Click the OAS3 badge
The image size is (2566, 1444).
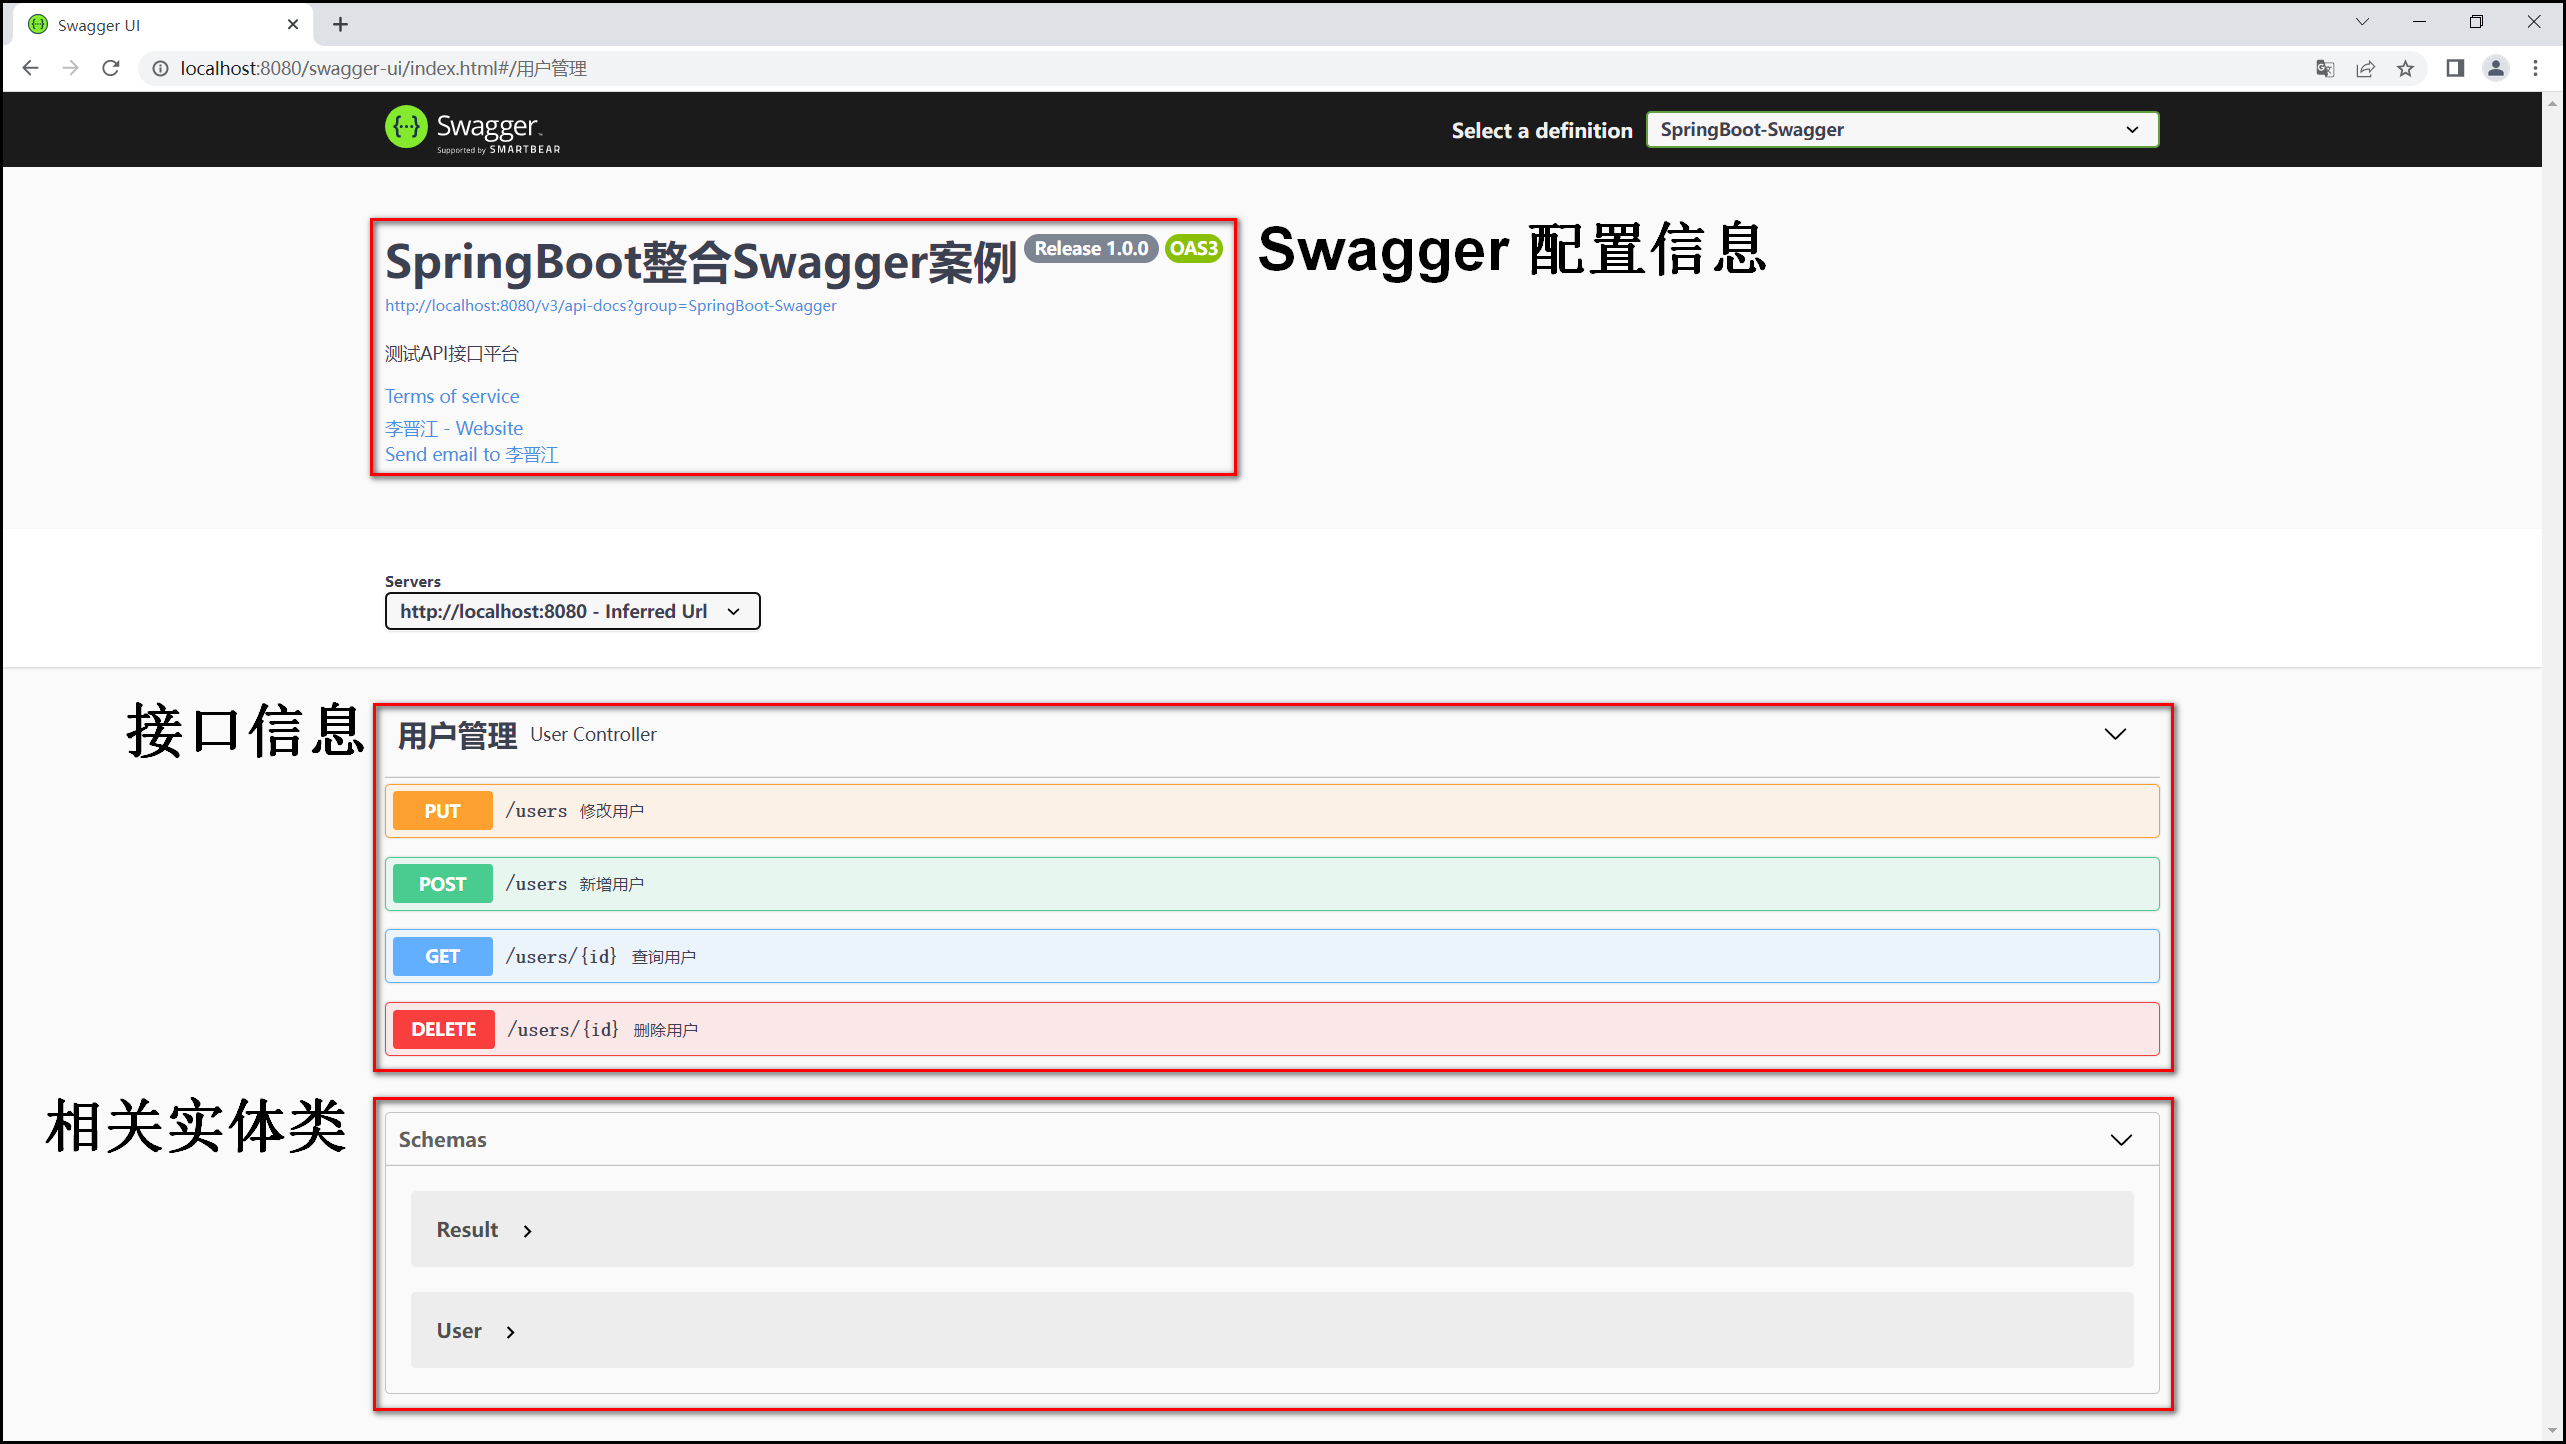1194,249
